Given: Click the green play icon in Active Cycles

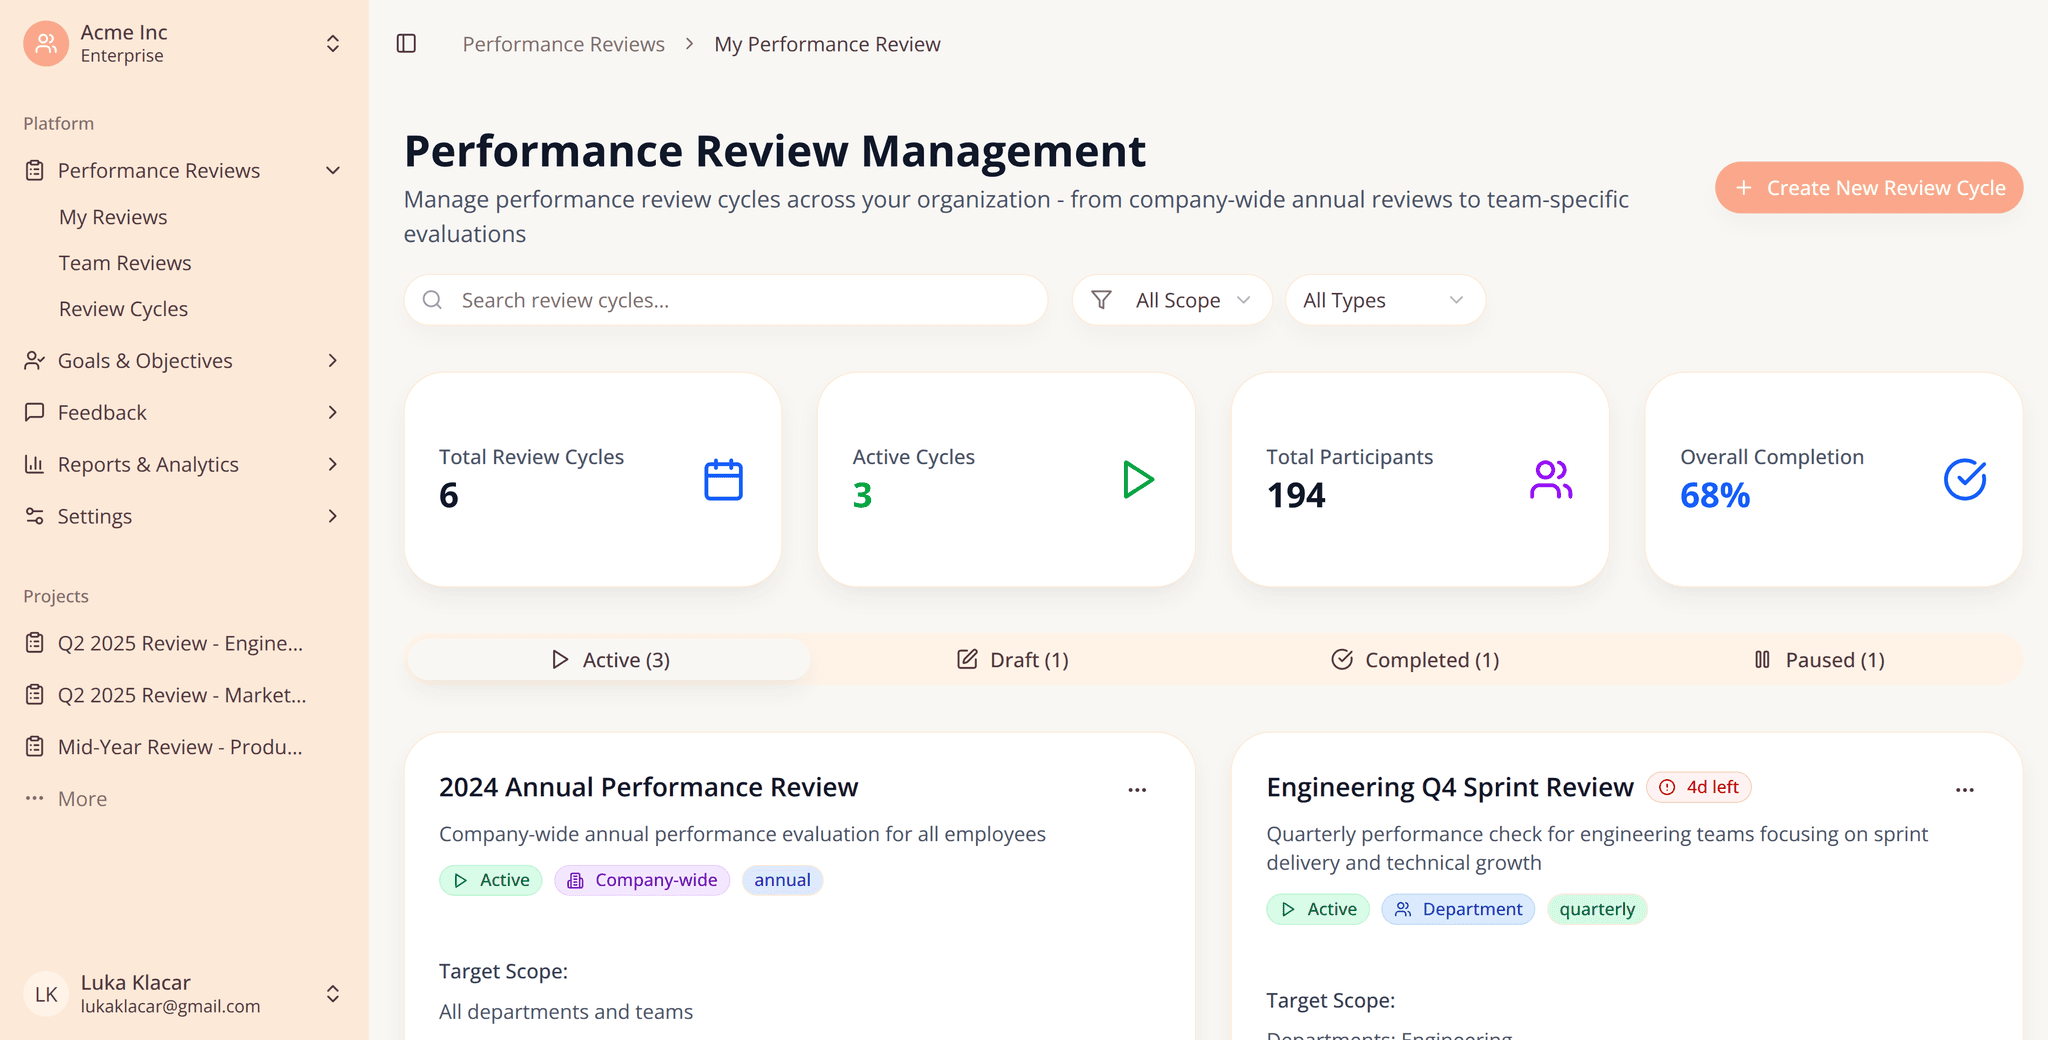Looking at the screenshot, I should (1137, 480).
